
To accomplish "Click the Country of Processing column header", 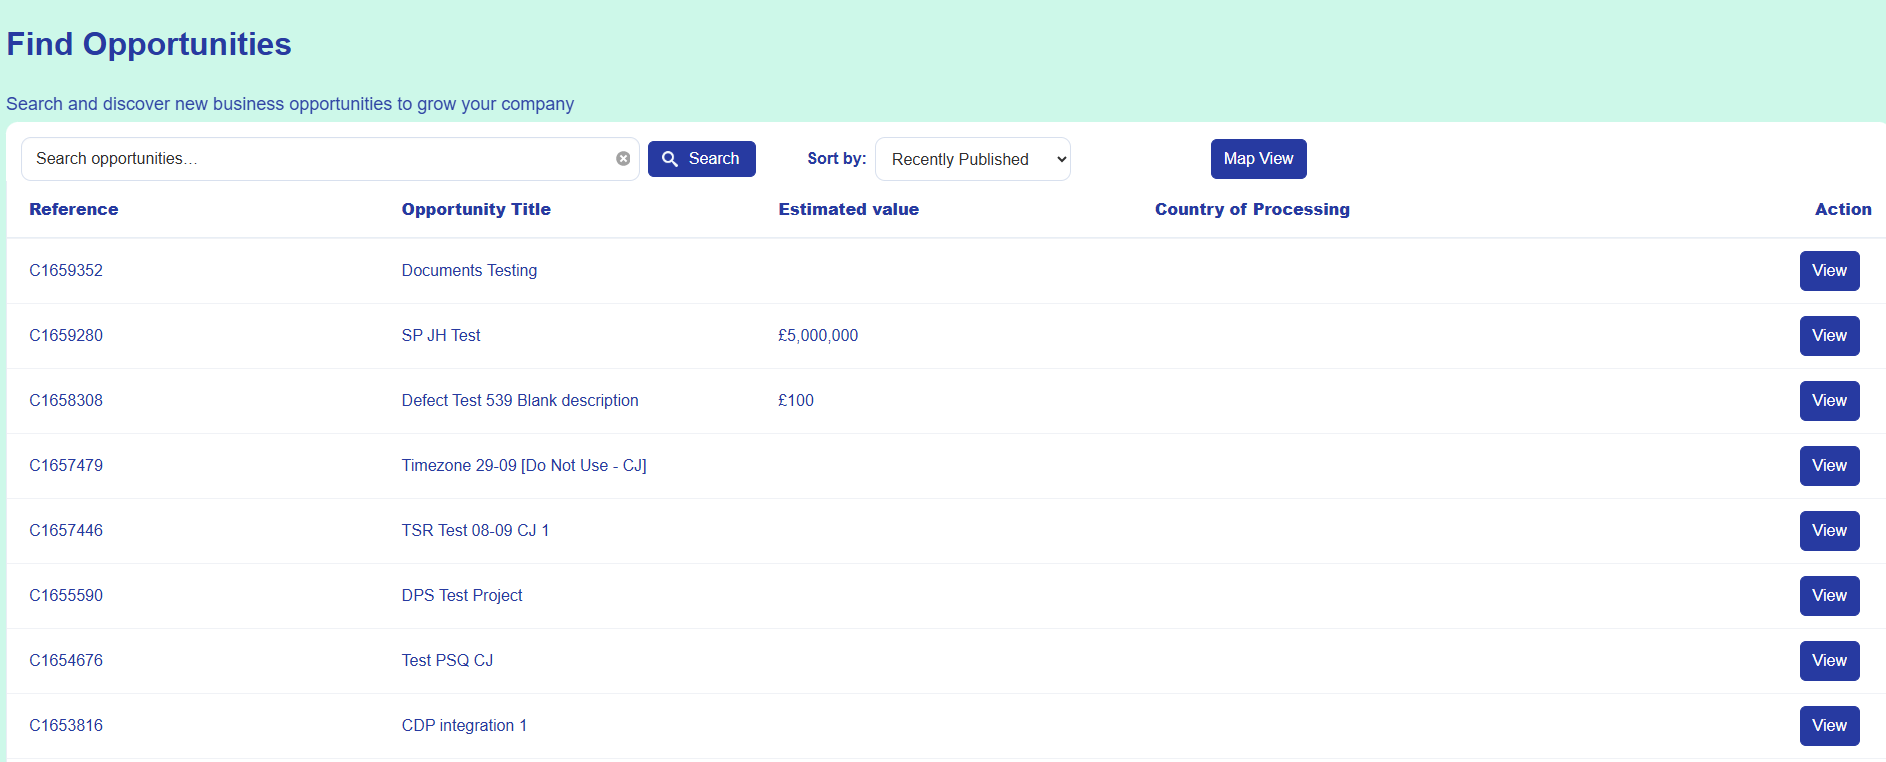I will 1252,209.
